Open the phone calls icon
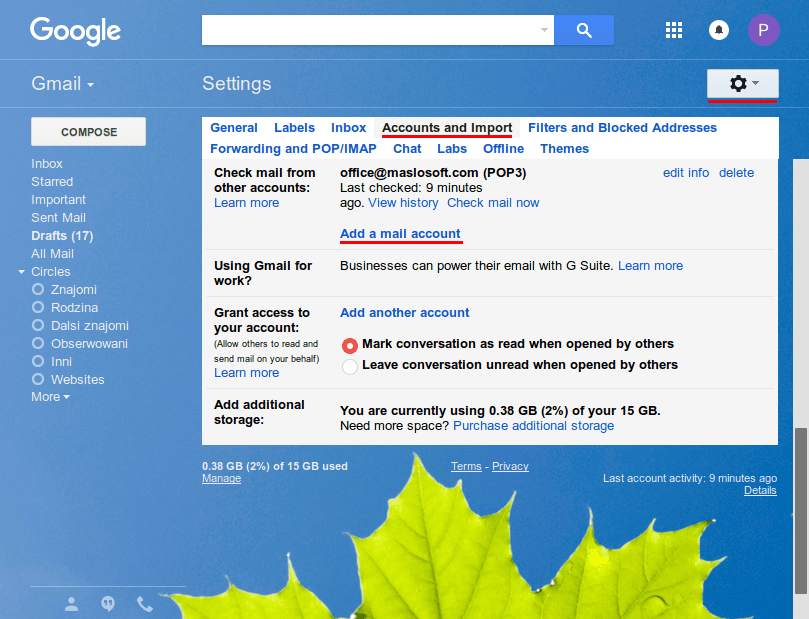The height and width of the screenshot is (619, 809). [x=144, y=604]
